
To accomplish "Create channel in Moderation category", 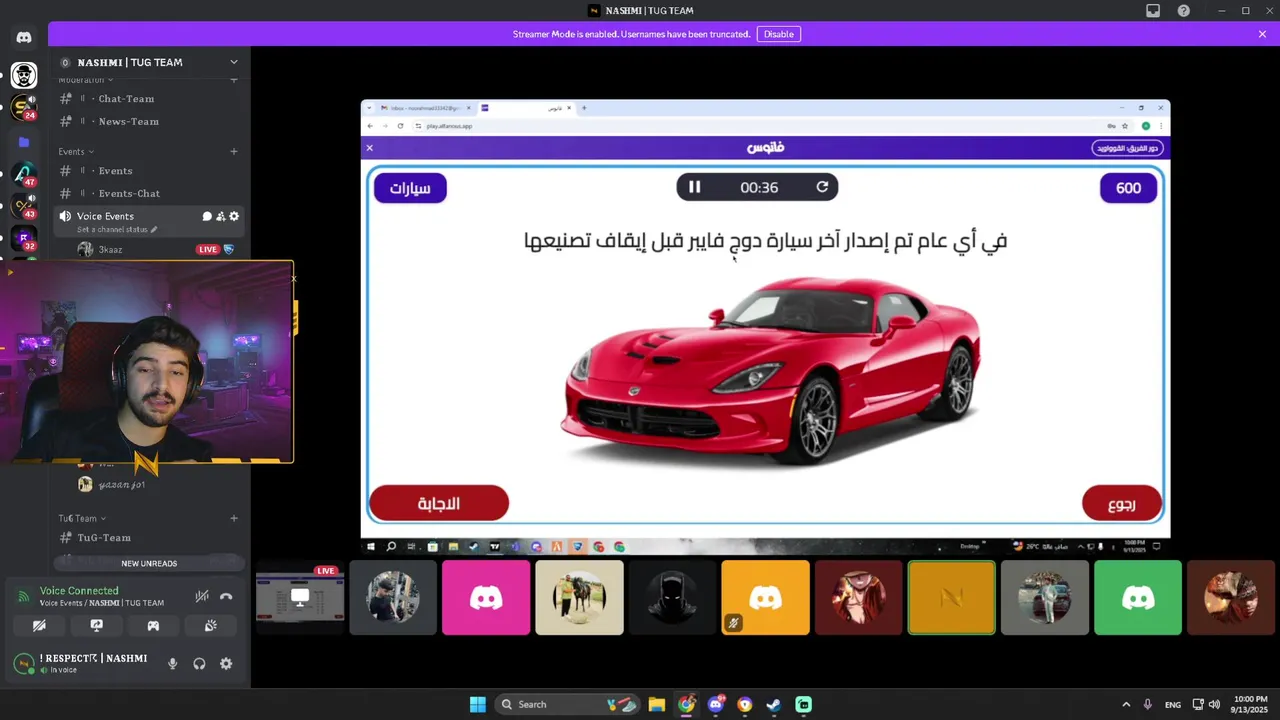I will click(234, 80).
